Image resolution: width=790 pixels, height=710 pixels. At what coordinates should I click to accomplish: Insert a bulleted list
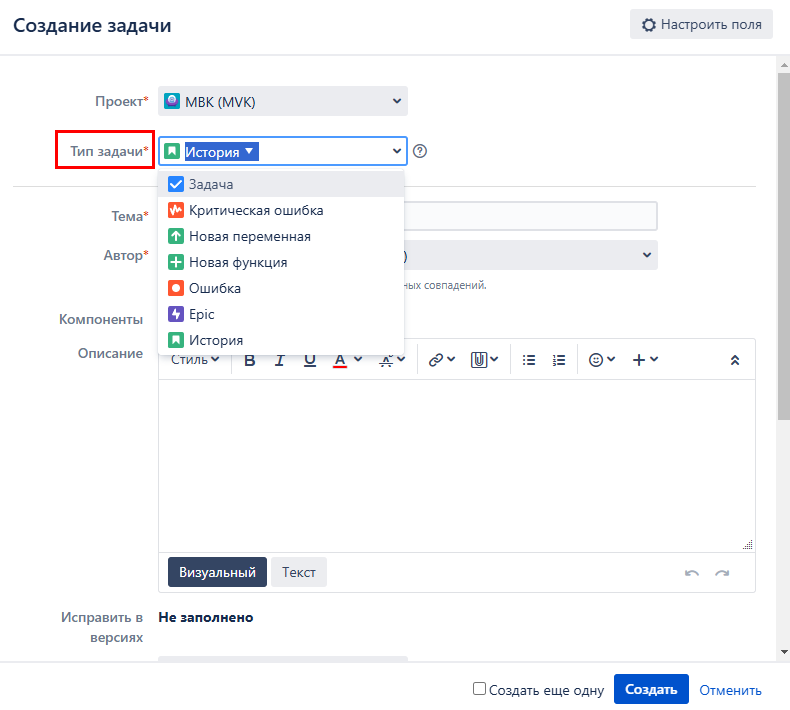click(x=530, y=361)
